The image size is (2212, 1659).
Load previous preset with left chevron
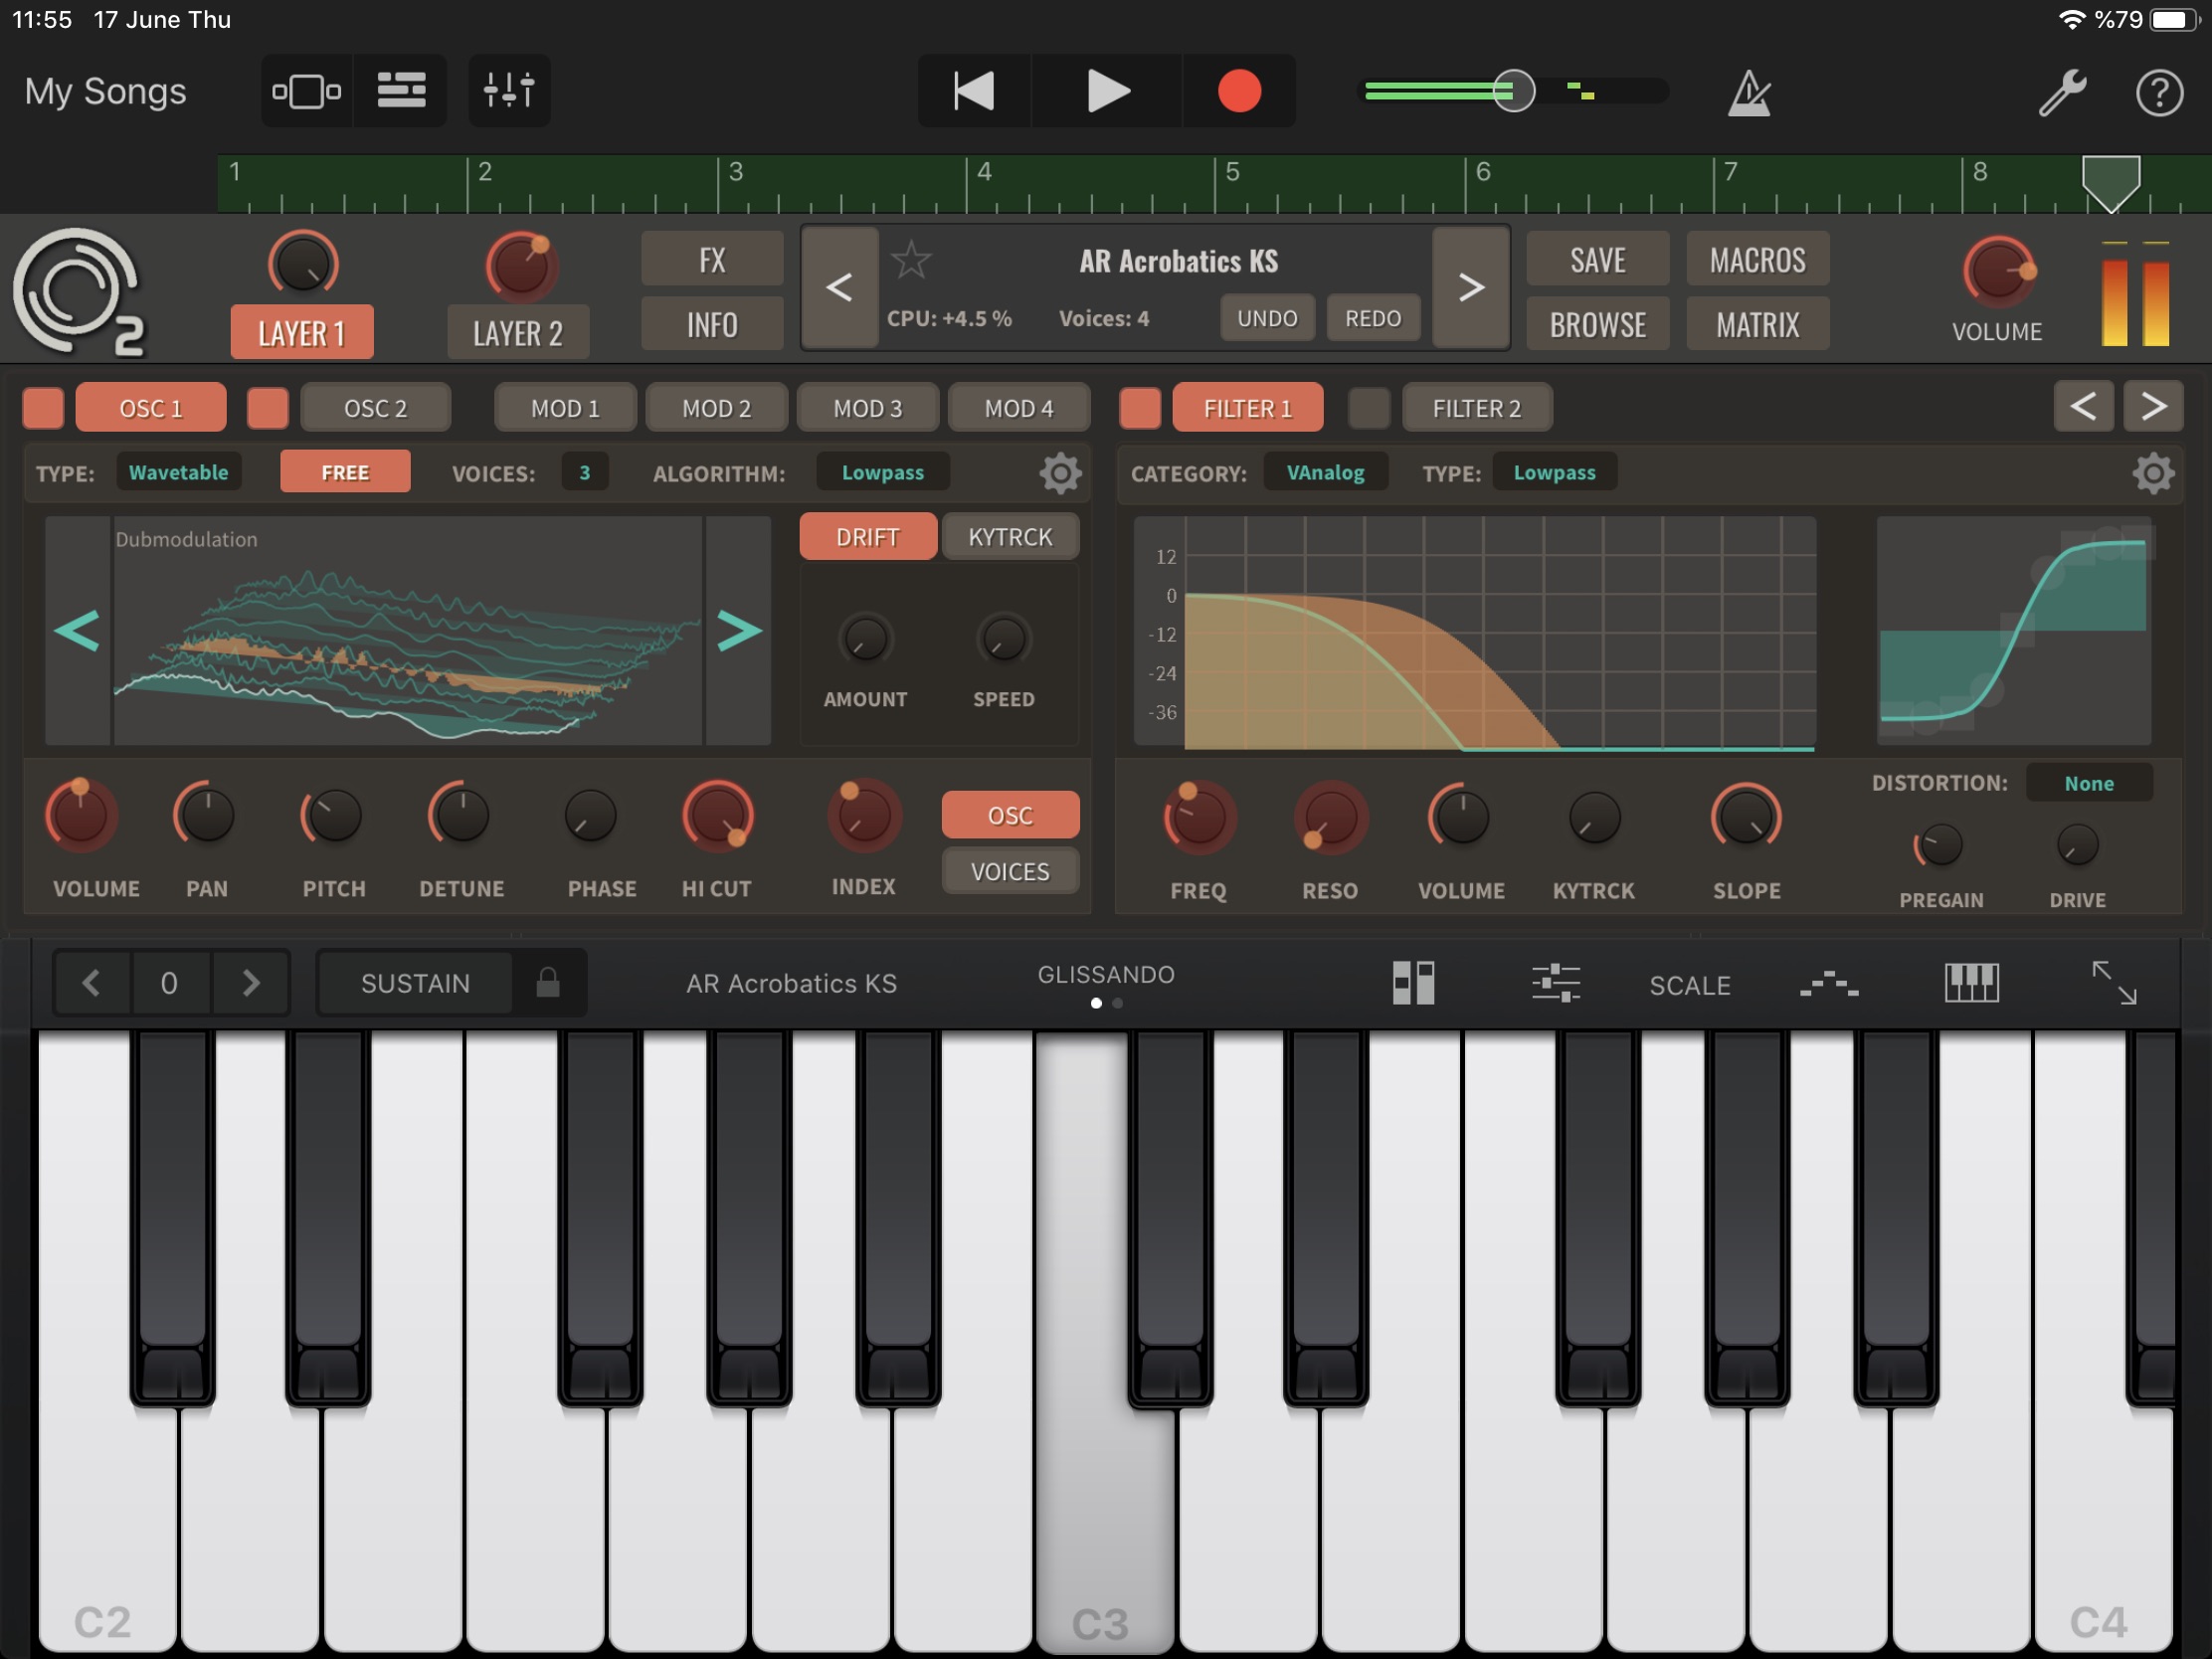tap(840, 288)
